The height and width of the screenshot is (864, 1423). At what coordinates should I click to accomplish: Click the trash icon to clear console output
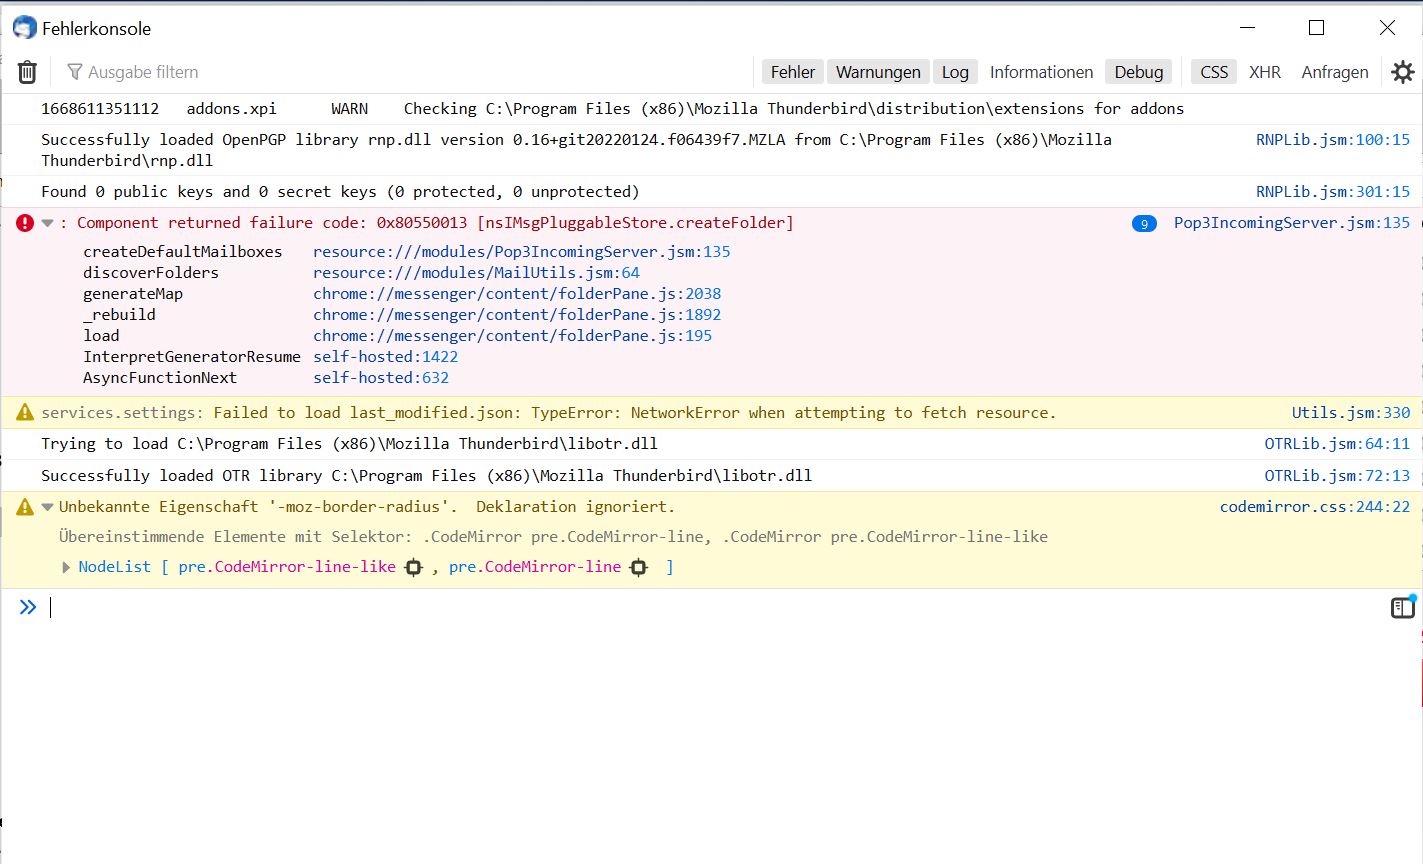[x=27, y=72]
